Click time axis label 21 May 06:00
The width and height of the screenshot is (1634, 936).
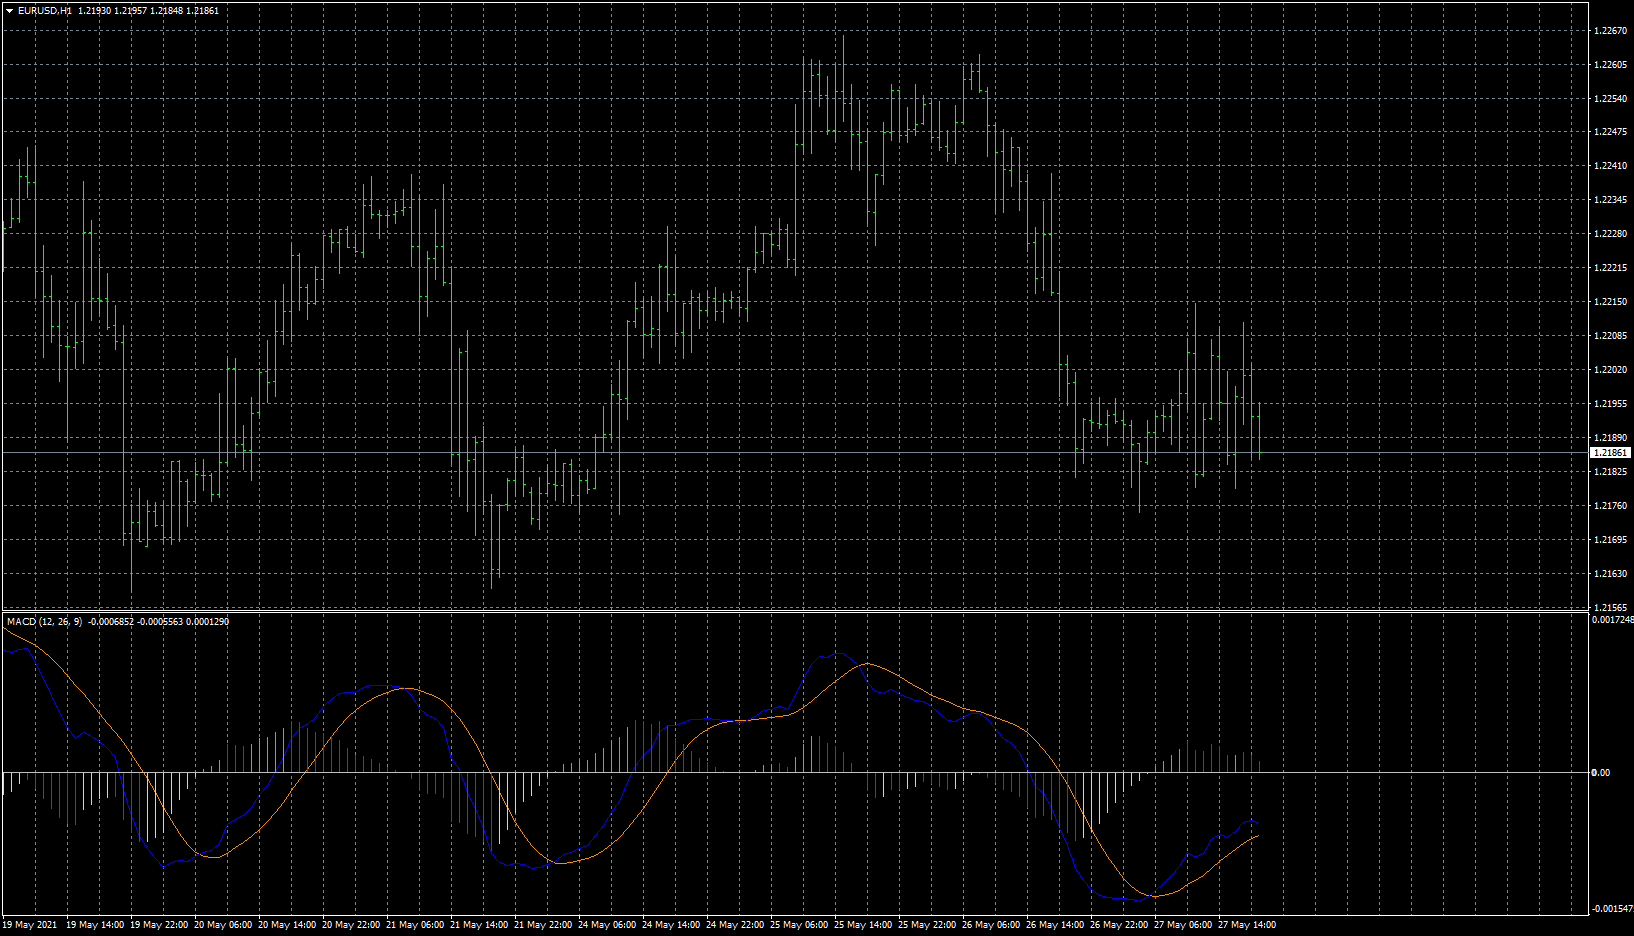coord(415,925)
